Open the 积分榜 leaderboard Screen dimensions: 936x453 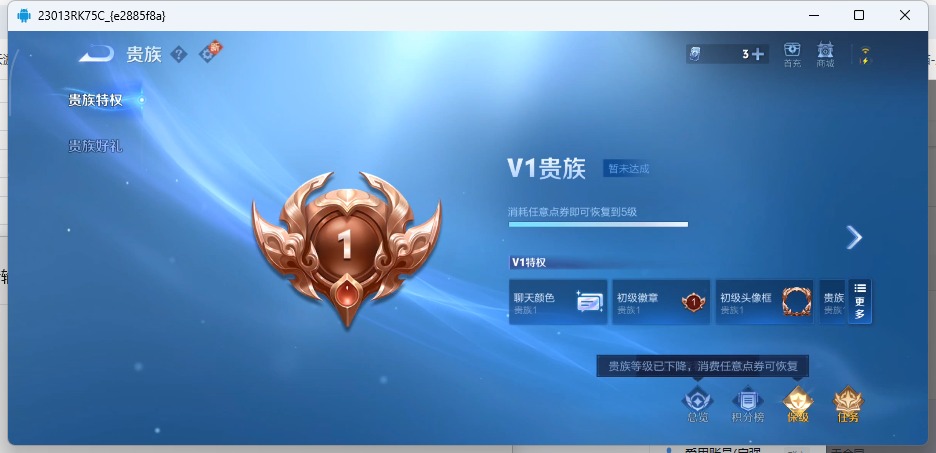tap(747, 405)
